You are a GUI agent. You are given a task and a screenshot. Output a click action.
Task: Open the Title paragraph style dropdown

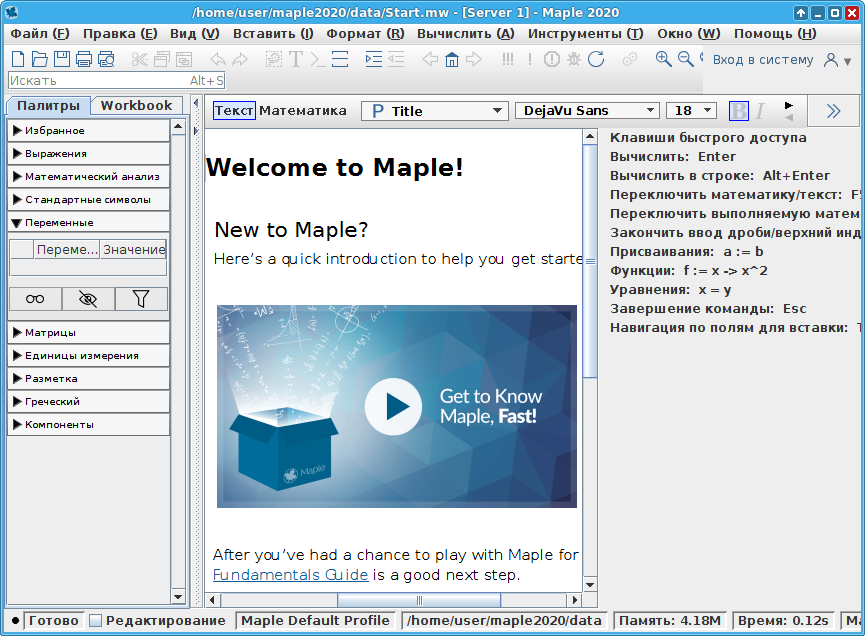(x=434, y=111)
